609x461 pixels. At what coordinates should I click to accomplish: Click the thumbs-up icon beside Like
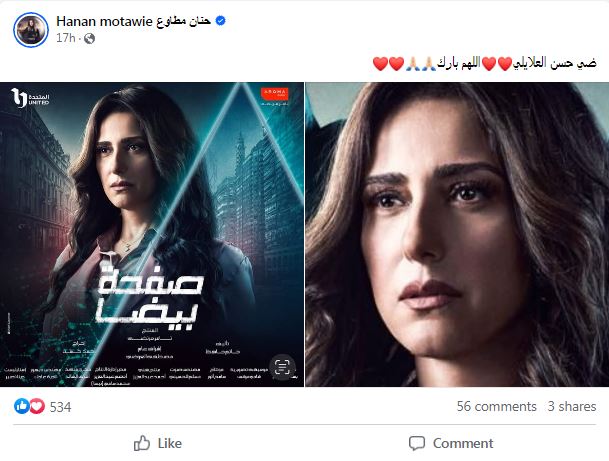tap(142, 443)
